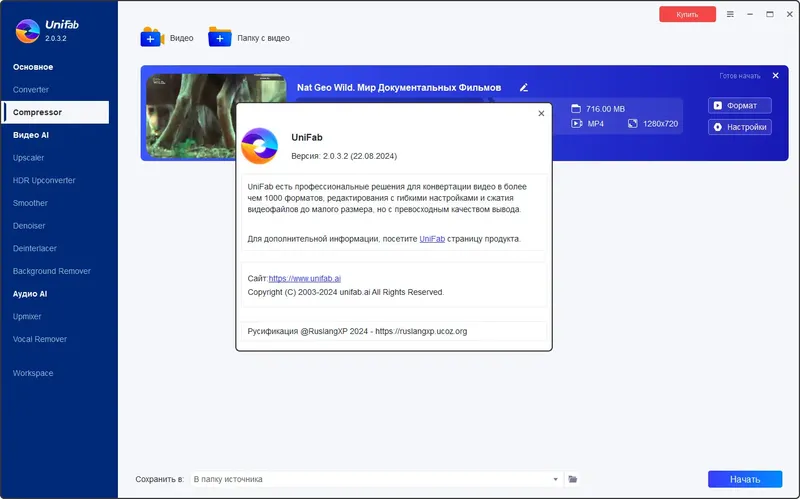The width and height of the screenshot is (800, 499).
Task: Click the MP4 format icon
Action: tap(577, 123)
